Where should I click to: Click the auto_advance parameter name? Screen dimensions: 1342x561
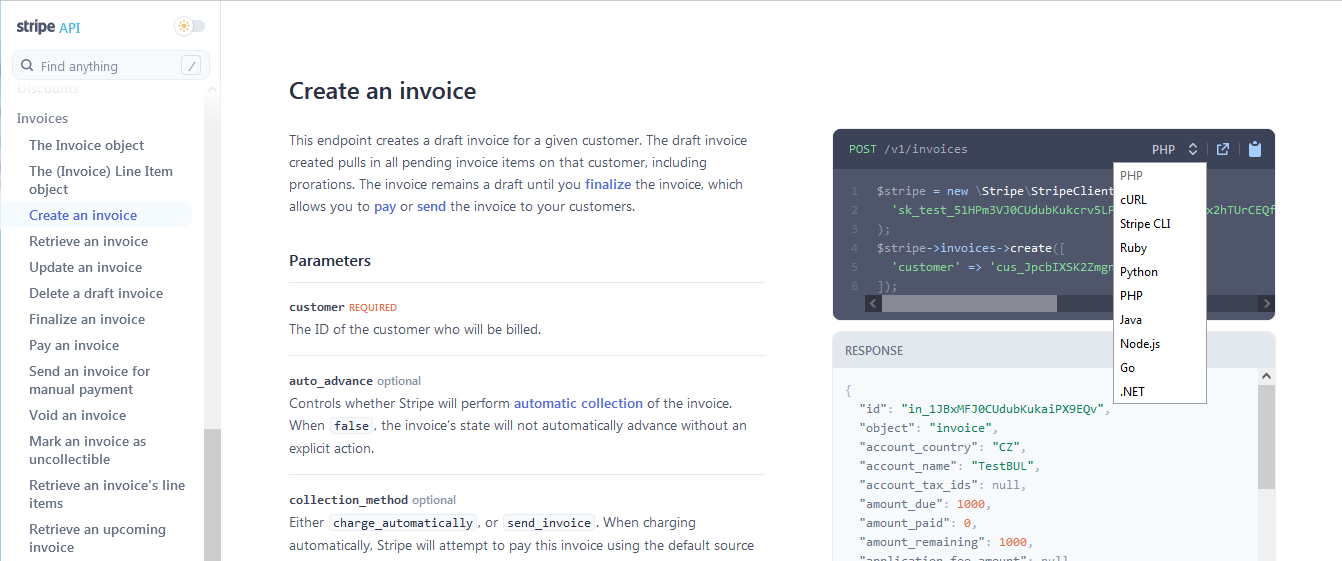[331, 381]
